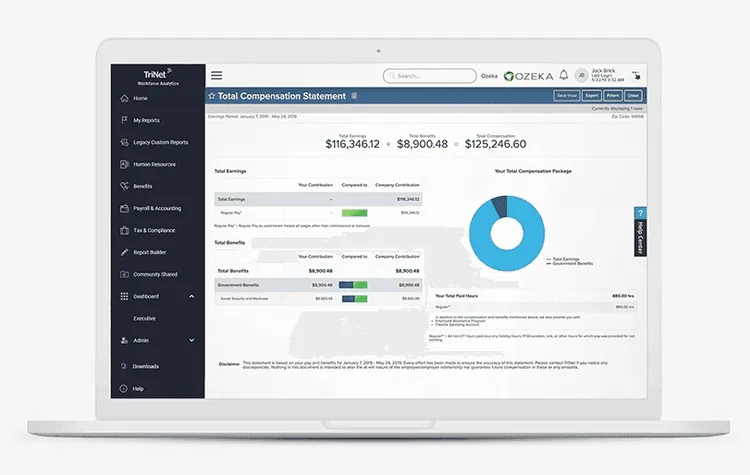Screen dimensions: 750x475
Task: Click the notifications bell icon
Action: [565, 75]
